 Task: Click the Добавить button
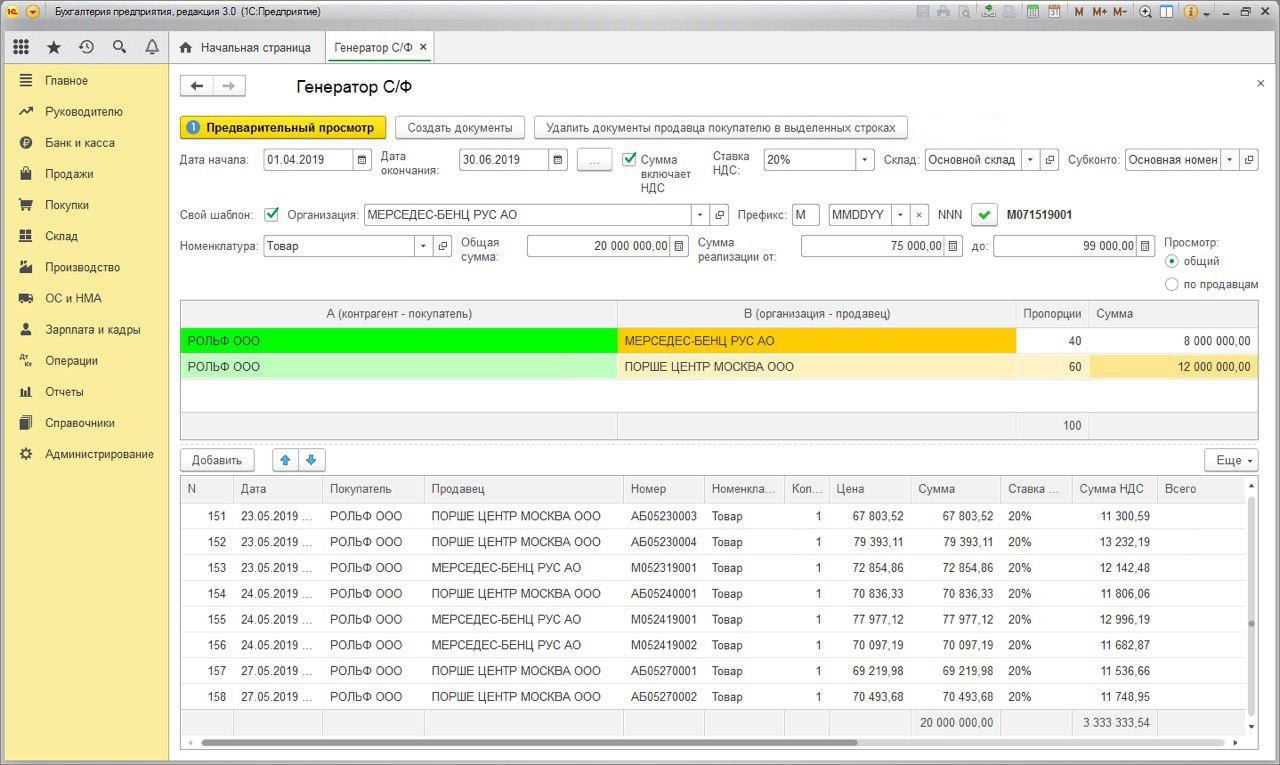[217, 460]
